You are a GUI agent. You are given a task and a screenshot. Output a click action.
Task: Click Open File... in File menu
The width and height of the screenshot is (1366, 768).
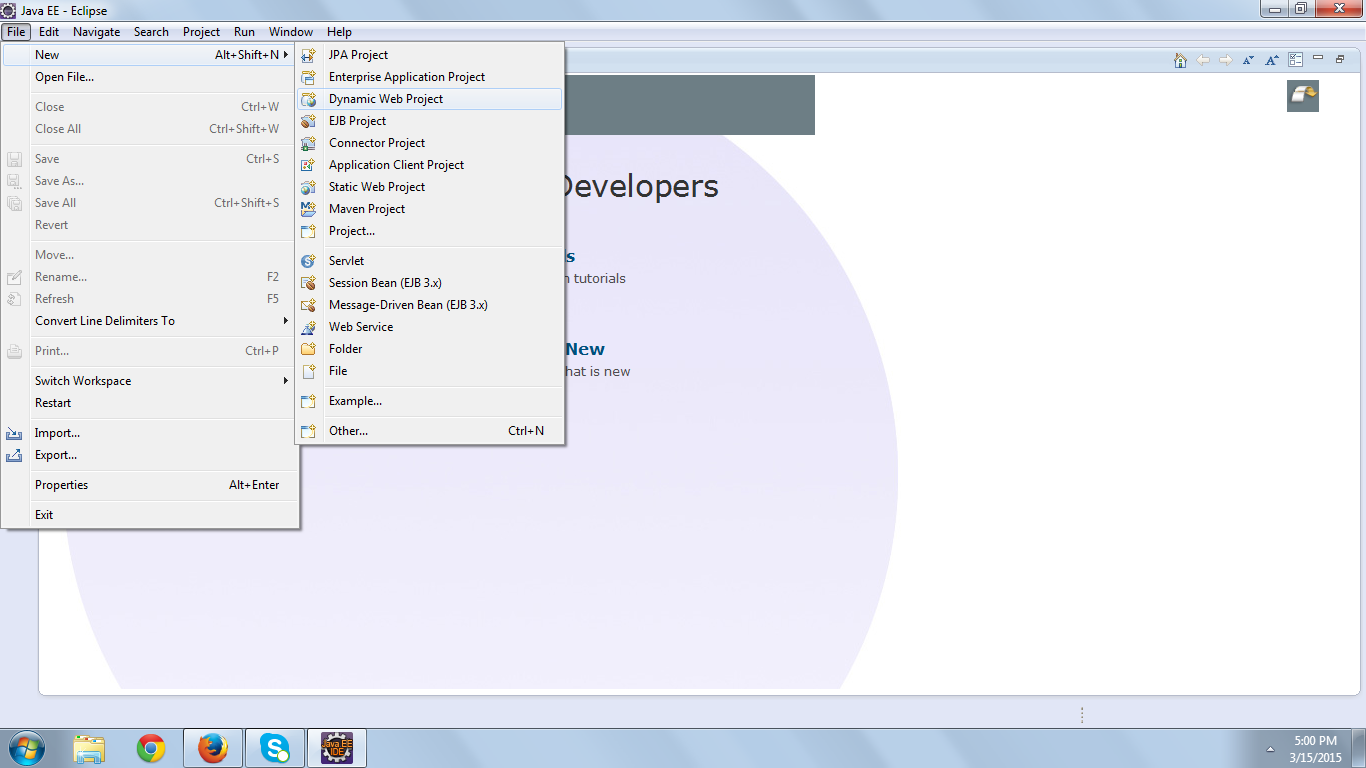150,77
